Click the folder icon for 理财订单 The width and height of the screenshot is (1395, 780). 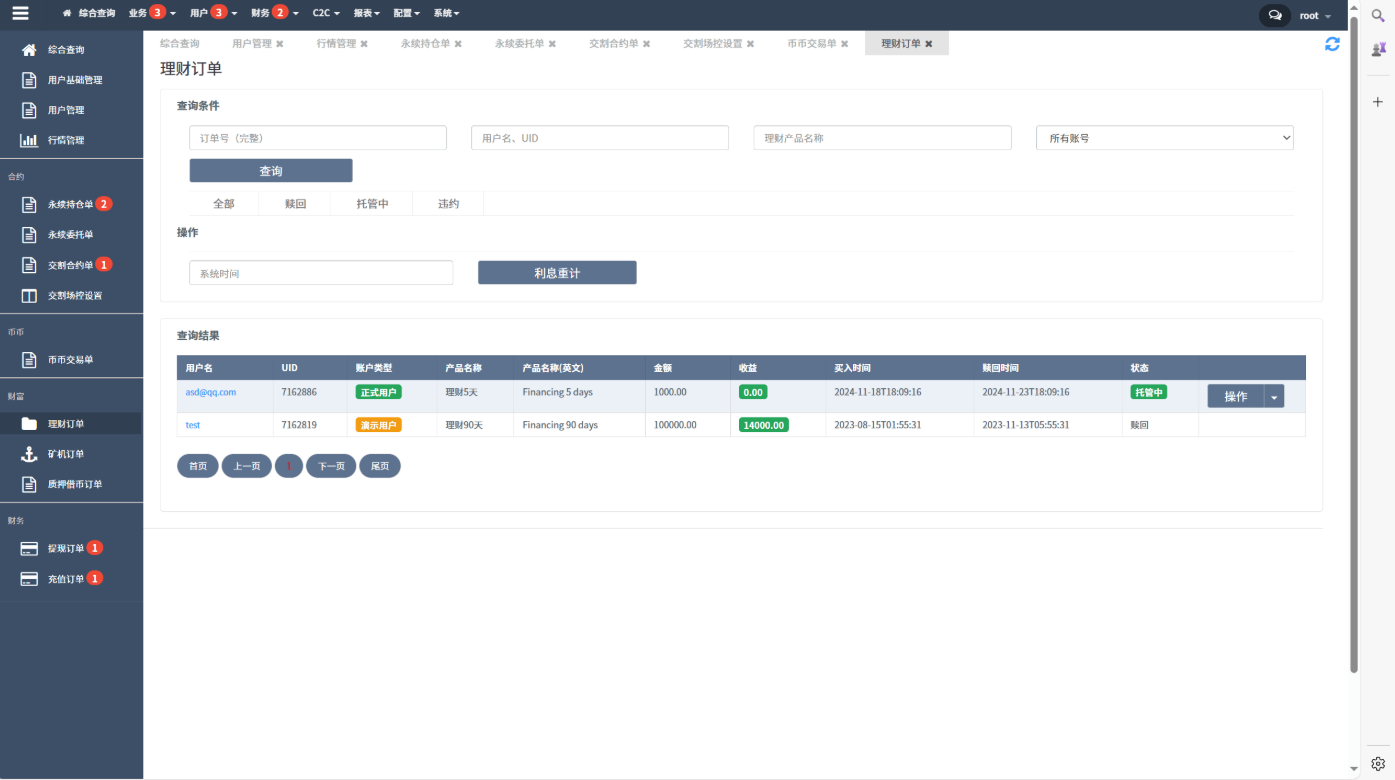(x=29, y=424)
